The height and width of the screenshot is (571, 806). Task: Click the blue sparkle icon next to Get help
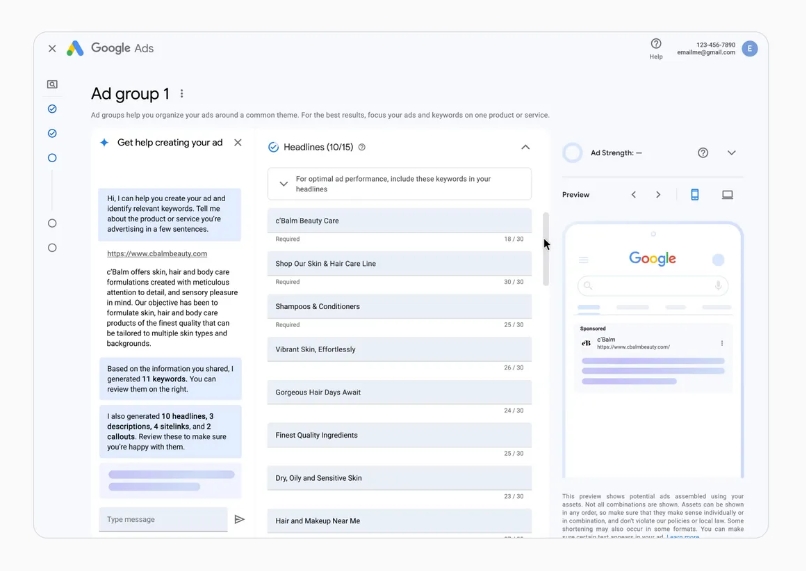pyautogui.click(x=104, y=142)
